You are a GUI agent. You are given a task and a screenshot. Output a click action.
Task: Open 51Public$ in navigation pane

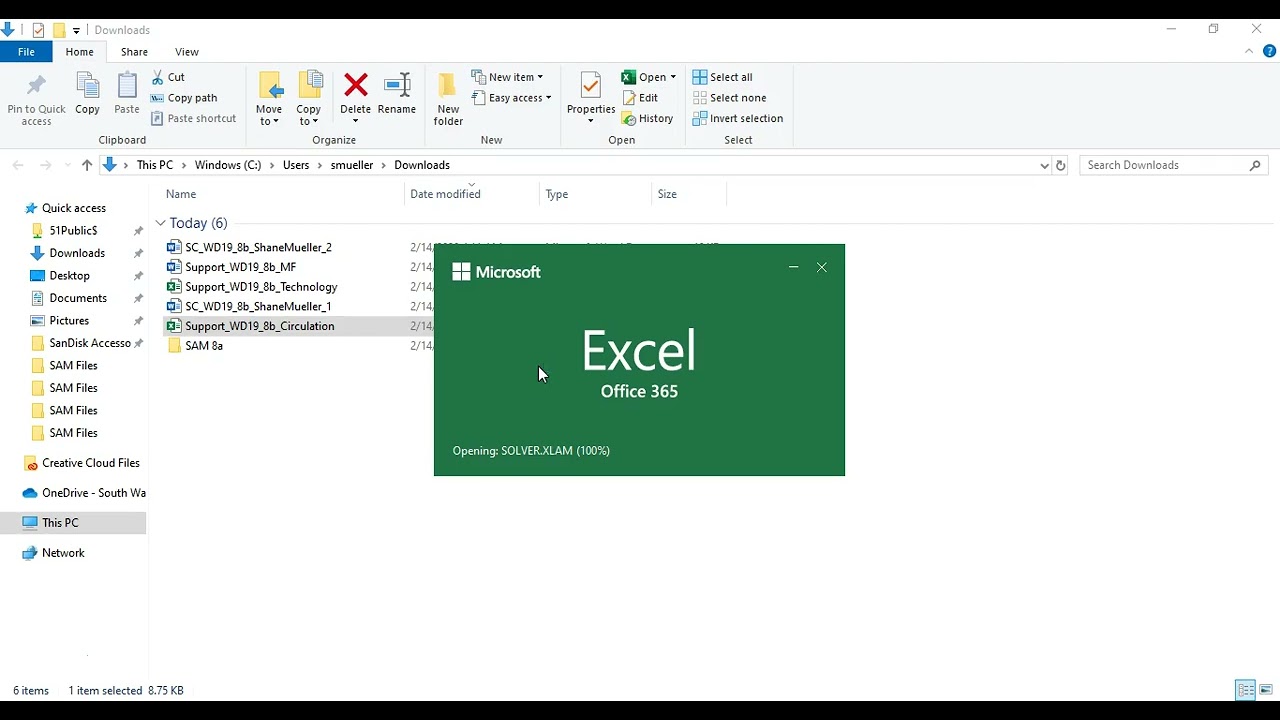click(73, 231)
